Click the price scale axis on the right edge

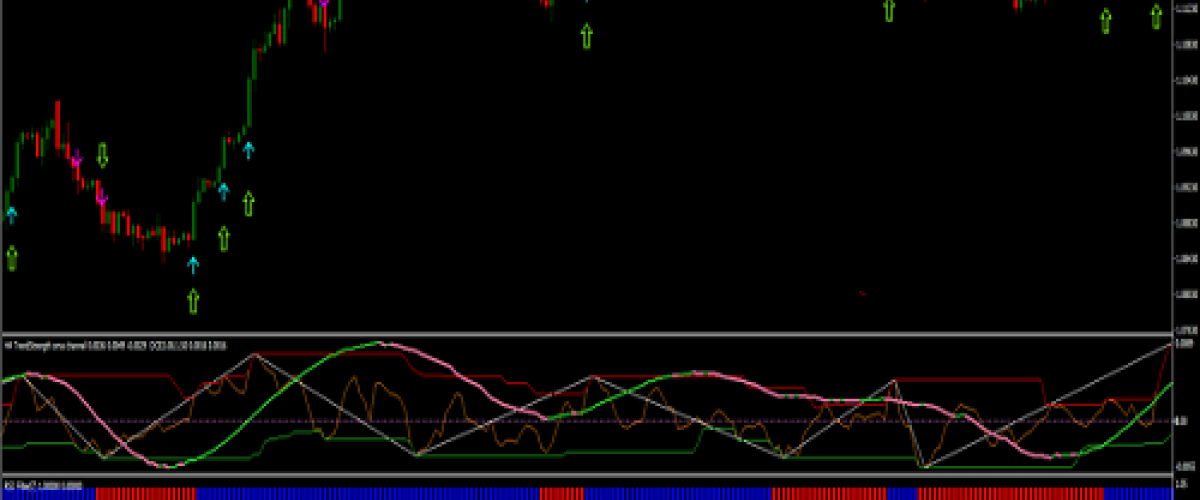point(1185,165)
